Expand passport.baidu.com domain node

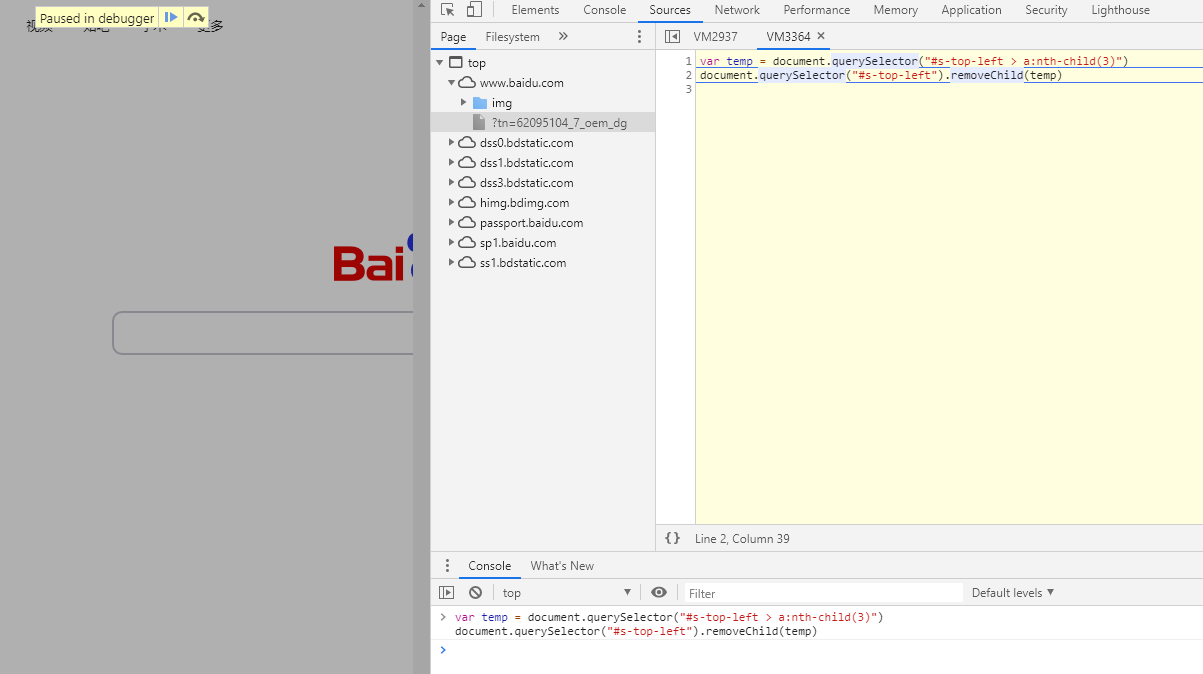[x=451, y=223]
